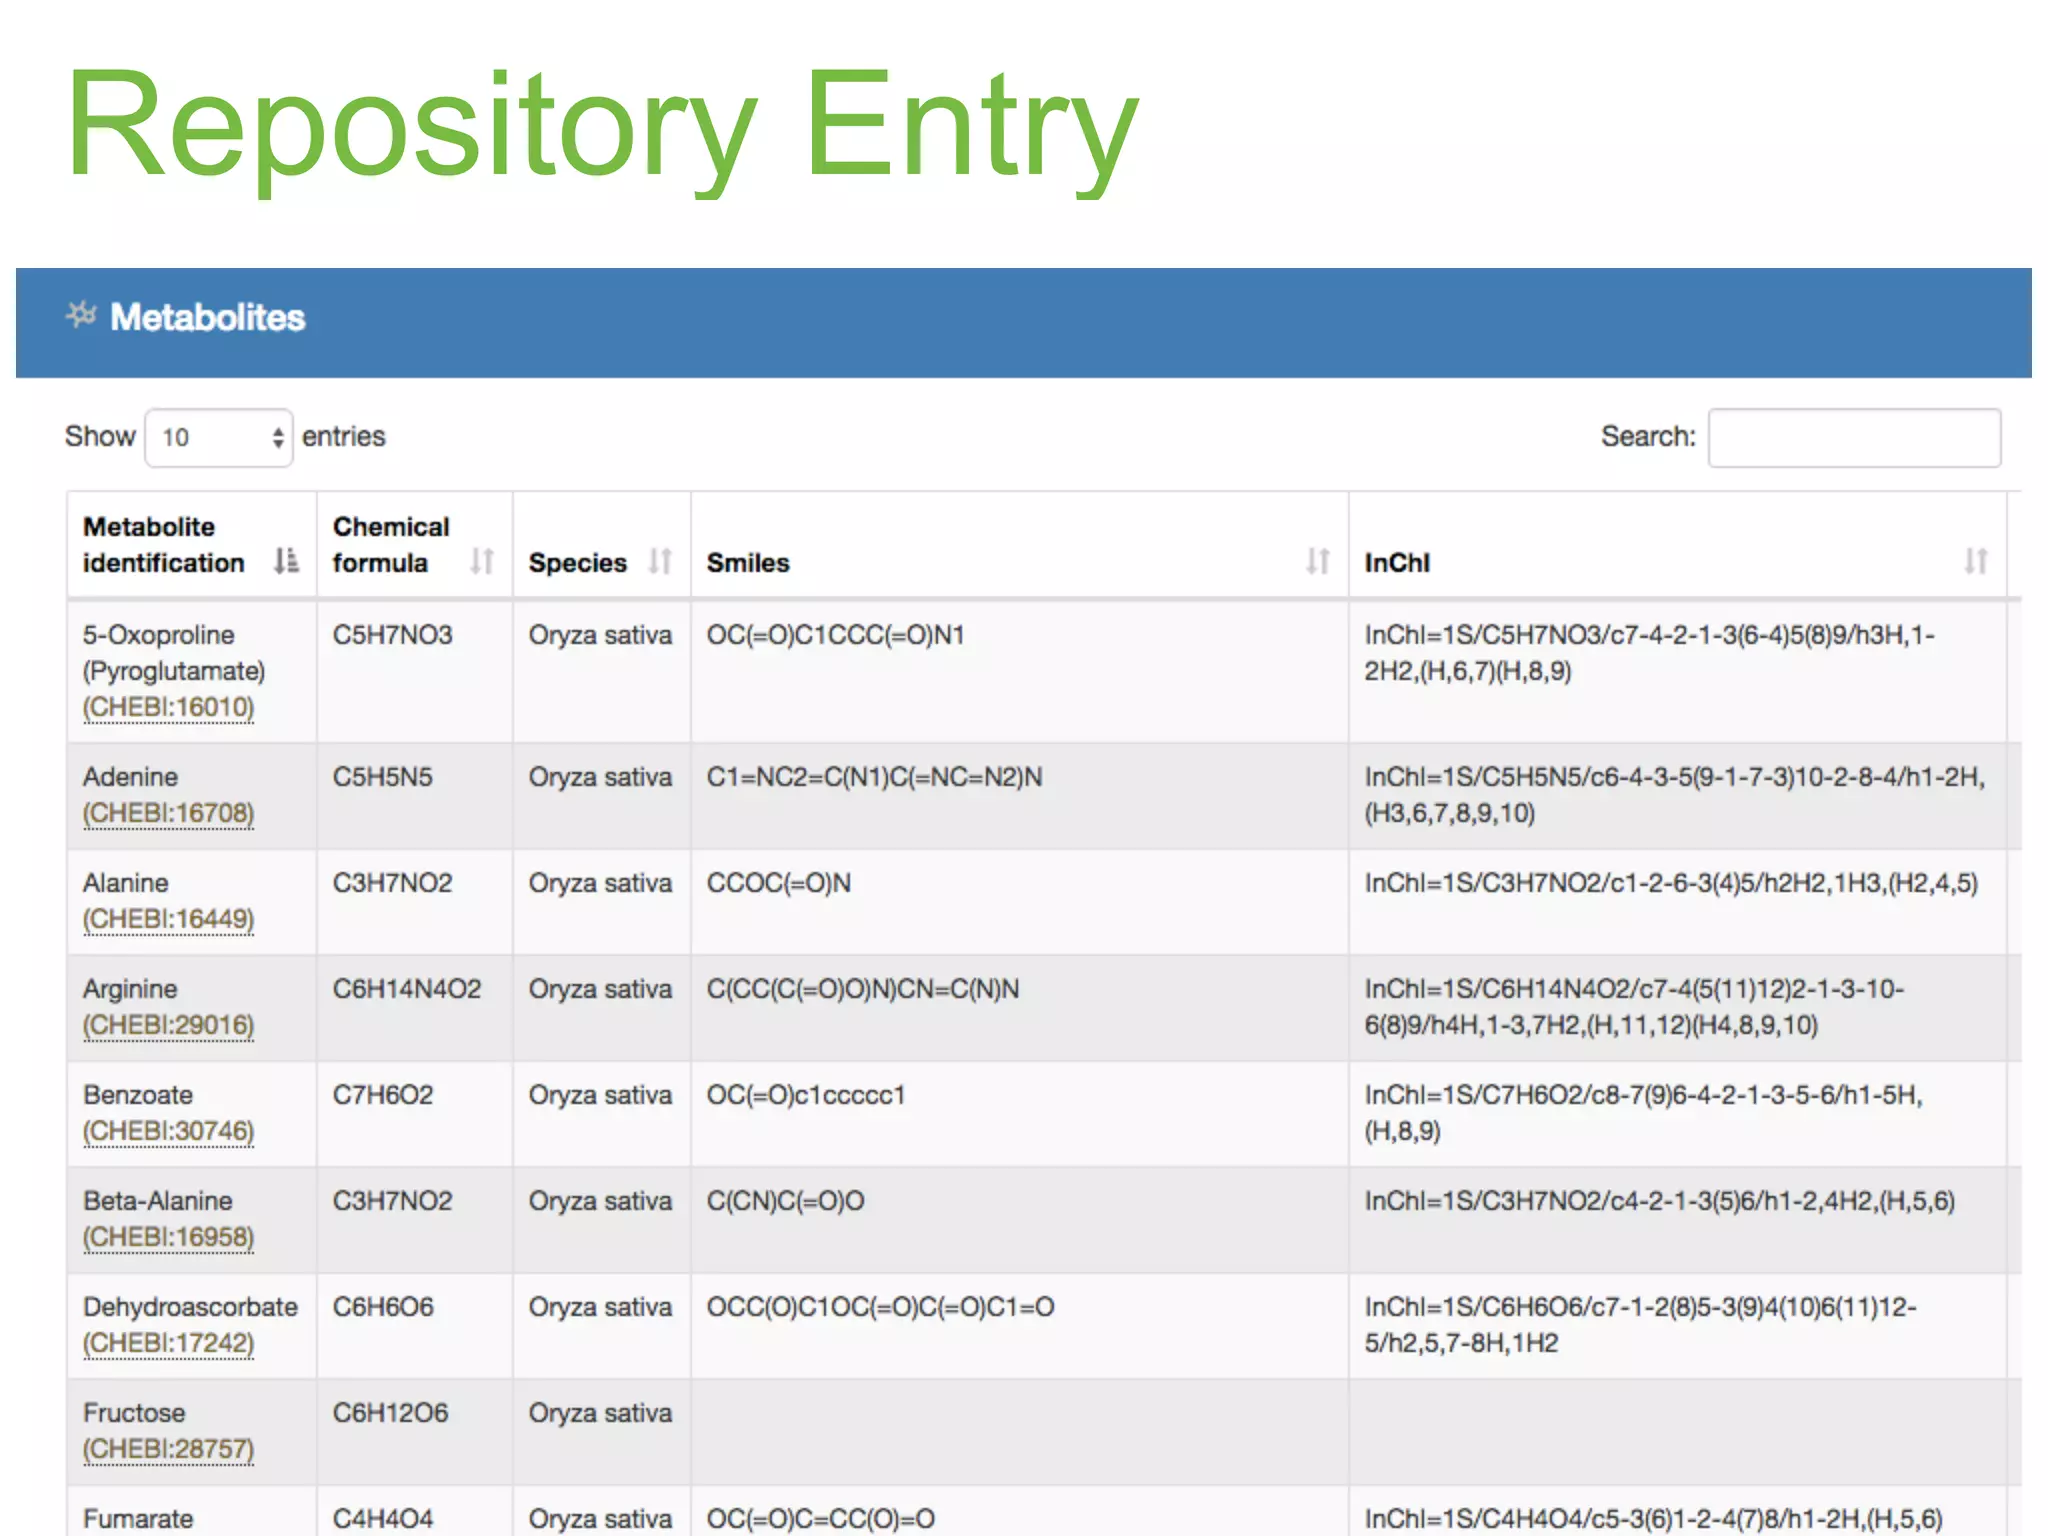Open CHEBI:16010 link for 5-Oxoproline
Viewport: 2048px width, 1536px height.
pos(168,707)
